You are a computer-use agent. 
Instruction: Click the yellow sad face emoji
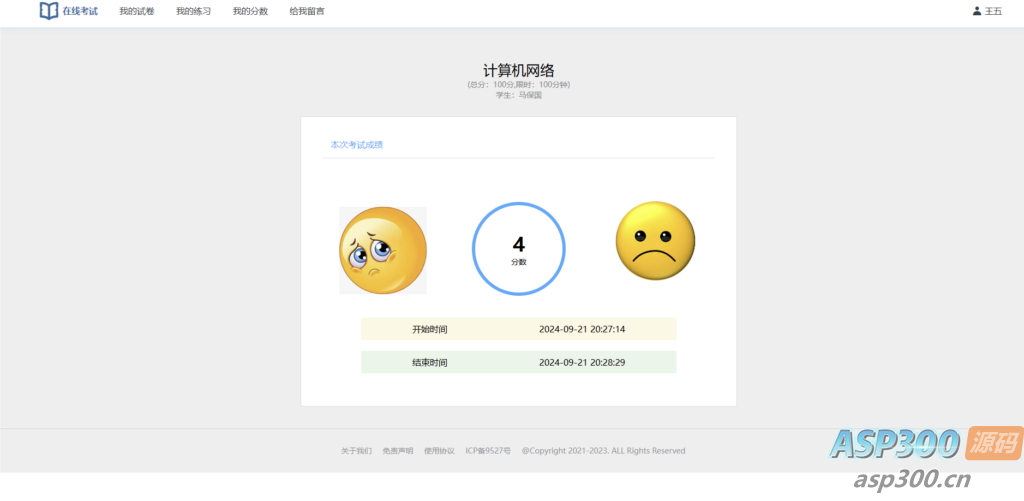655,241
